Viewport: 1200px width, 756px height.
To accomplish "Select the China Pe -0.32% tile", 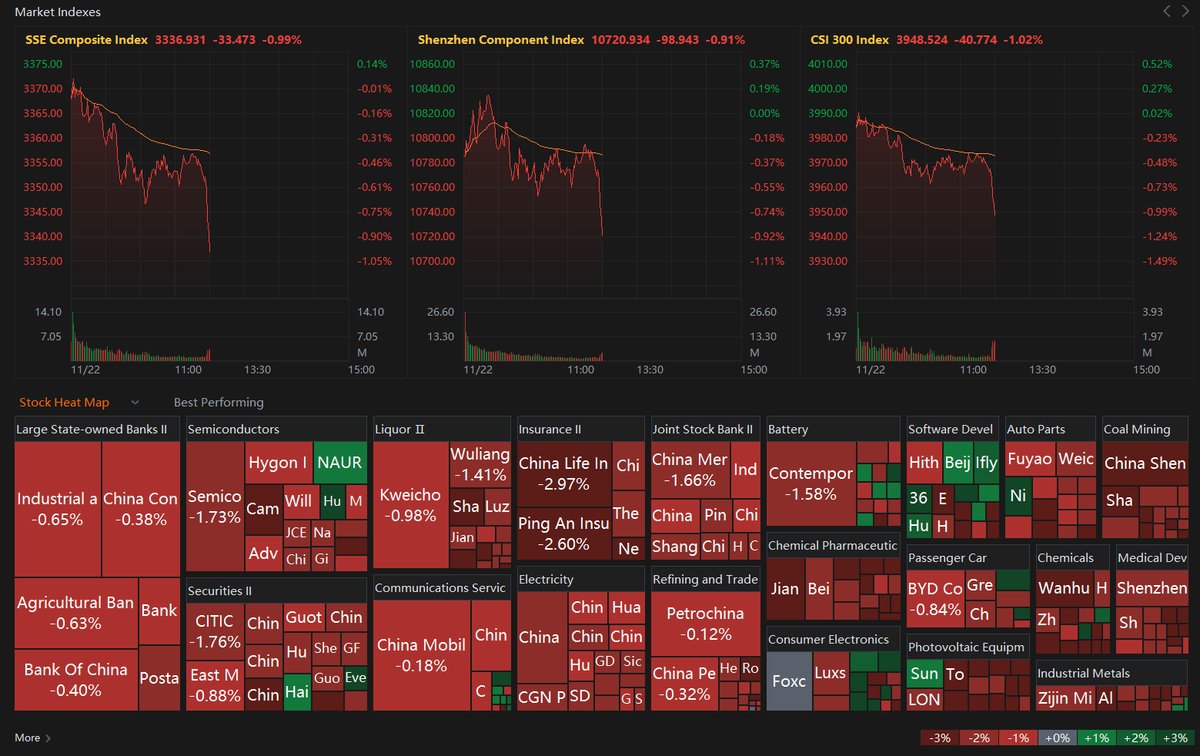I will coord(683,683).
